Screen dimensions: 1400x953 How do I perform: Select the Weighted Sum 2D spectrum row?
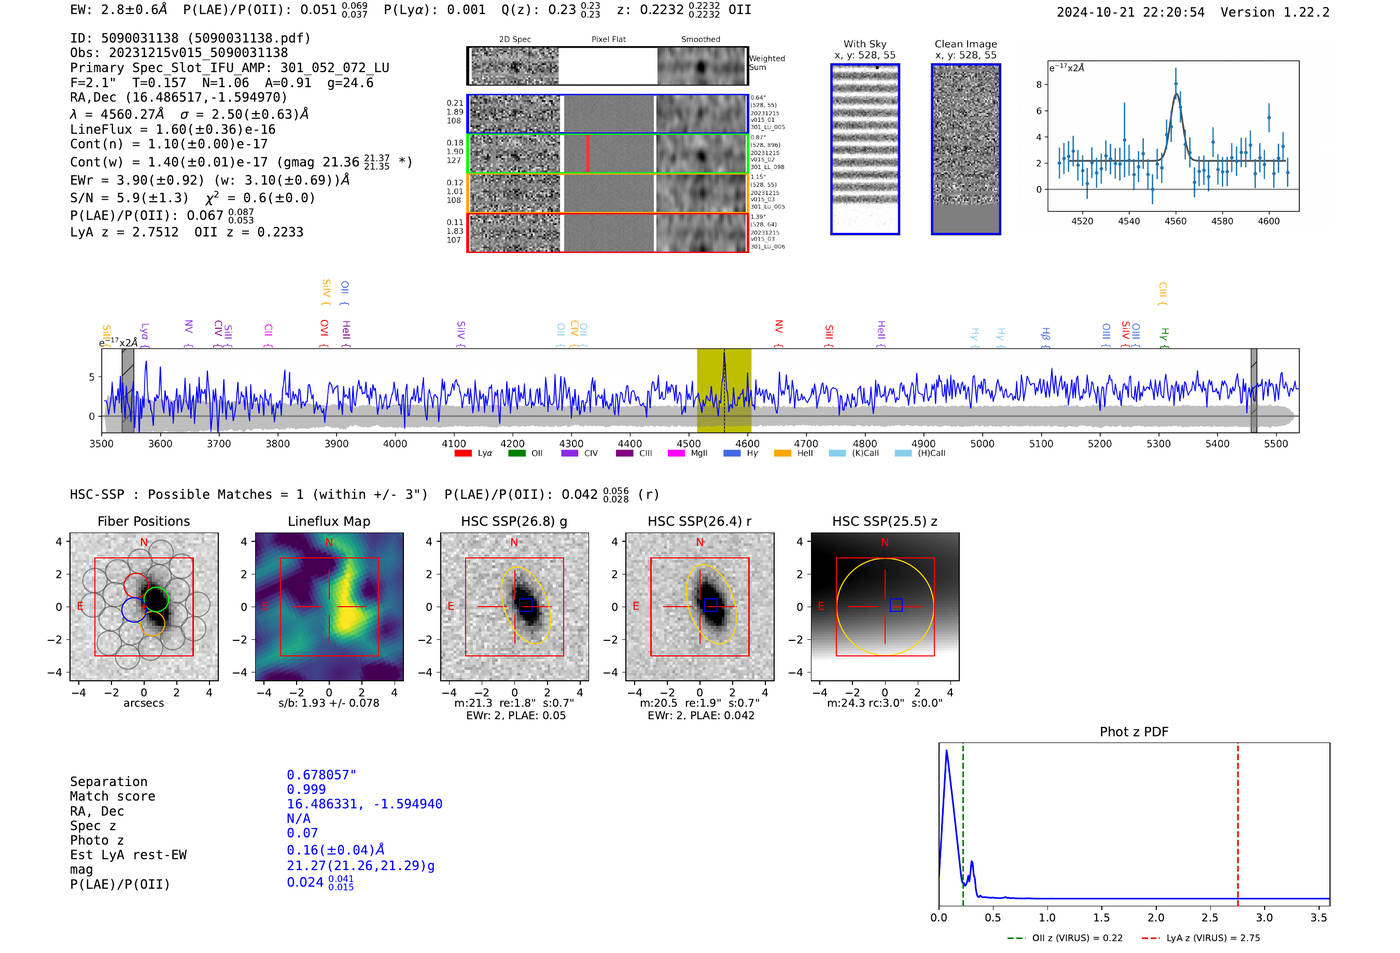pyautogui.click(x=607, y=66)
